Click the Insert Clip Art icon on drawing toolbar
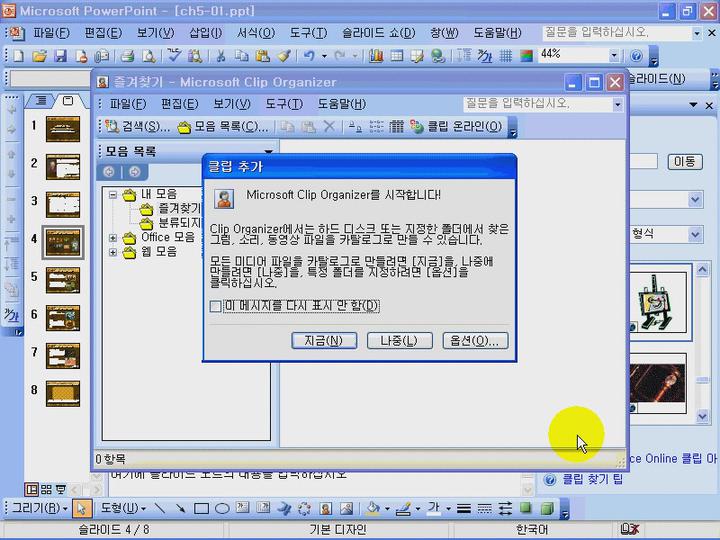 pyautogui.click(x=326, y=508)
